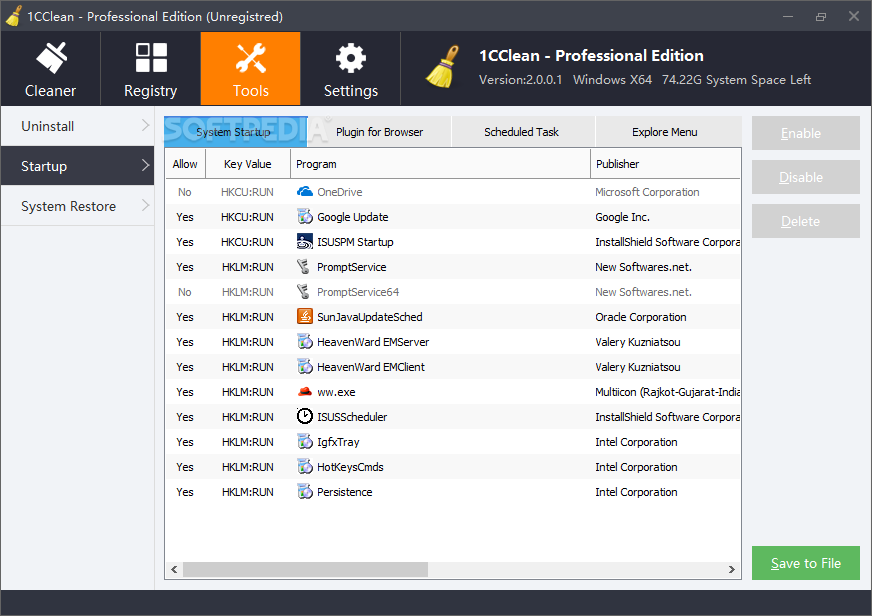The image size is (872, 616).
Task: Click the PromptService64 icon
Action: 304,292
